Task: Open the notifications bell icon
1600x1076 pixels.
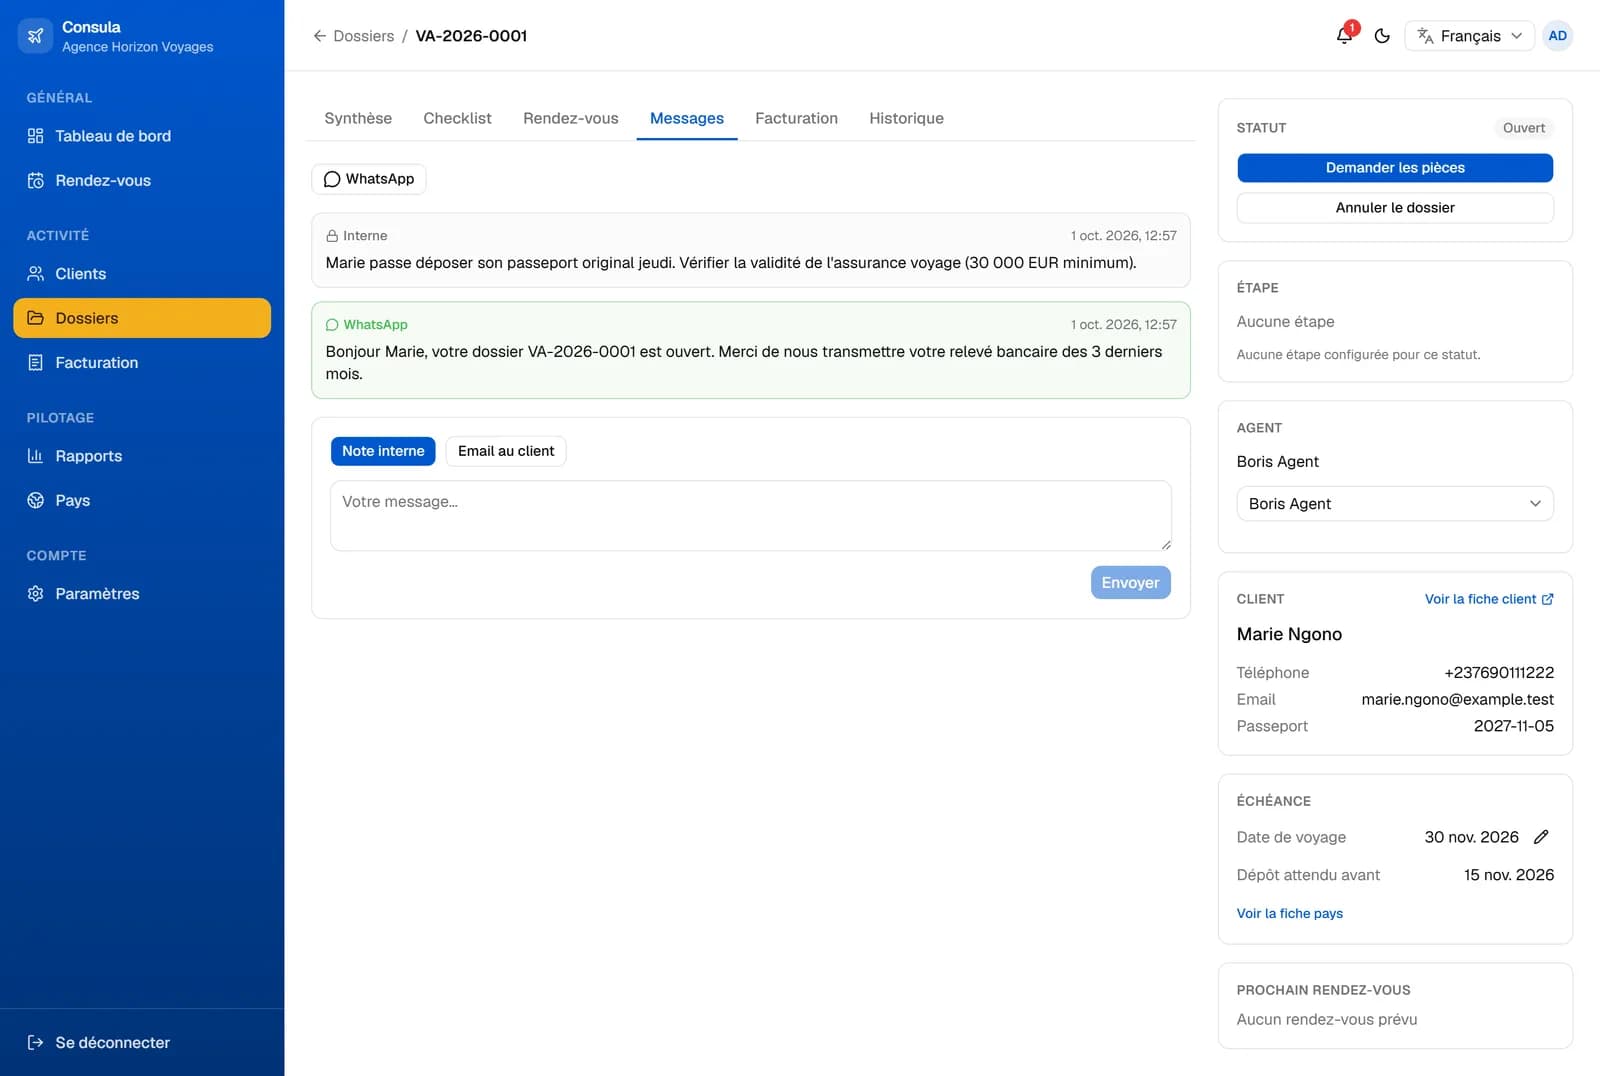Action: coord(1344,36)
